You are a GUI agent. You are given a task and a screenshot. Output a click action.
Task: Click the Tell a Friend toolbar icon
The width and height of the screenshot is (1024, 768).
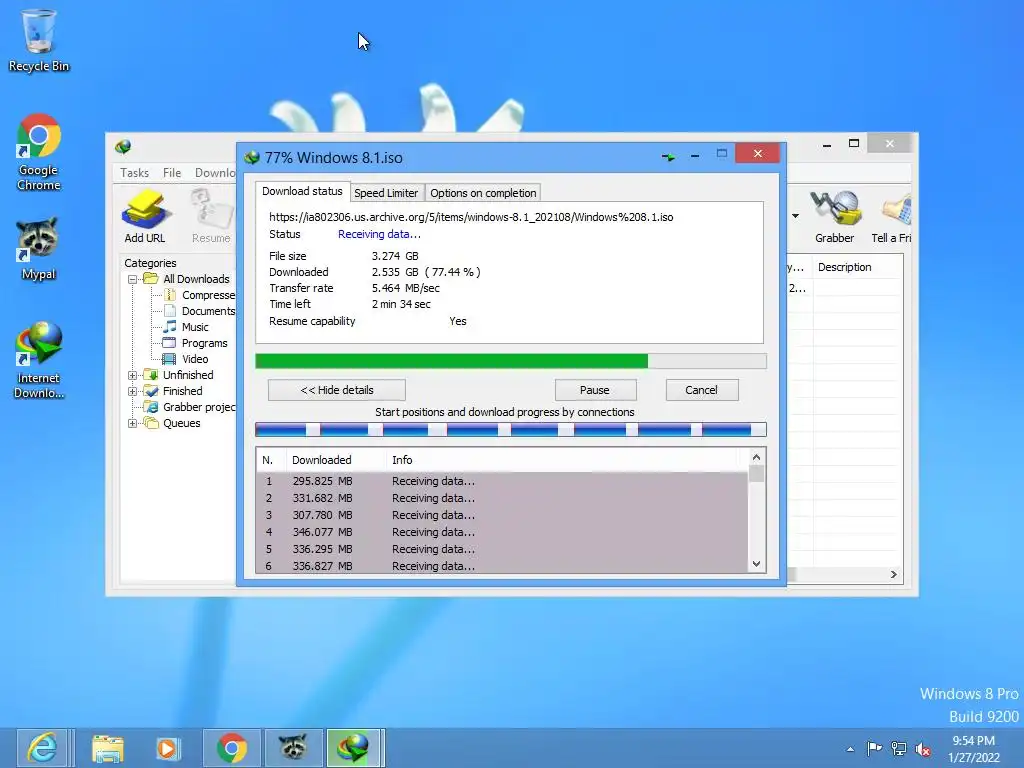tap(892, 216)
